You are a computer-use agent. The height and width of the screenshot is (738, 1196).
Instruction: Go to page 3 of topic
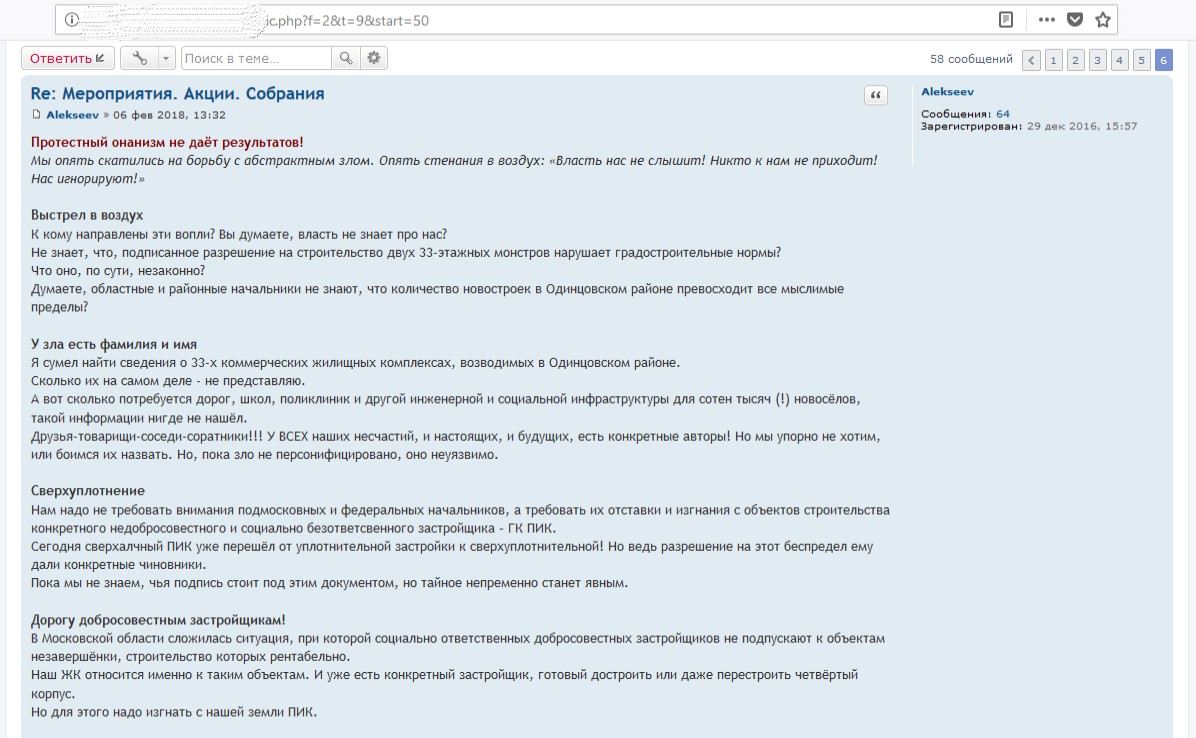click(x=1097, y=60)
